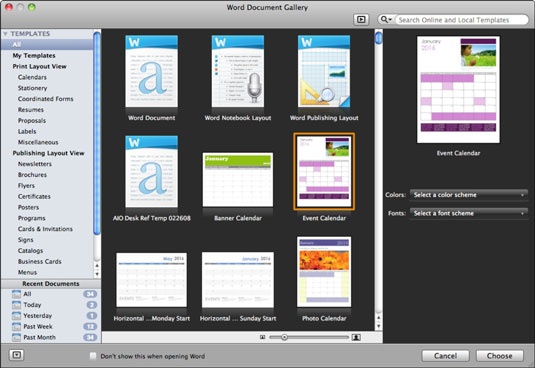Click the Today recent documents icon
The height and width of the screenshot is (368, 535).
click(16, 305)
